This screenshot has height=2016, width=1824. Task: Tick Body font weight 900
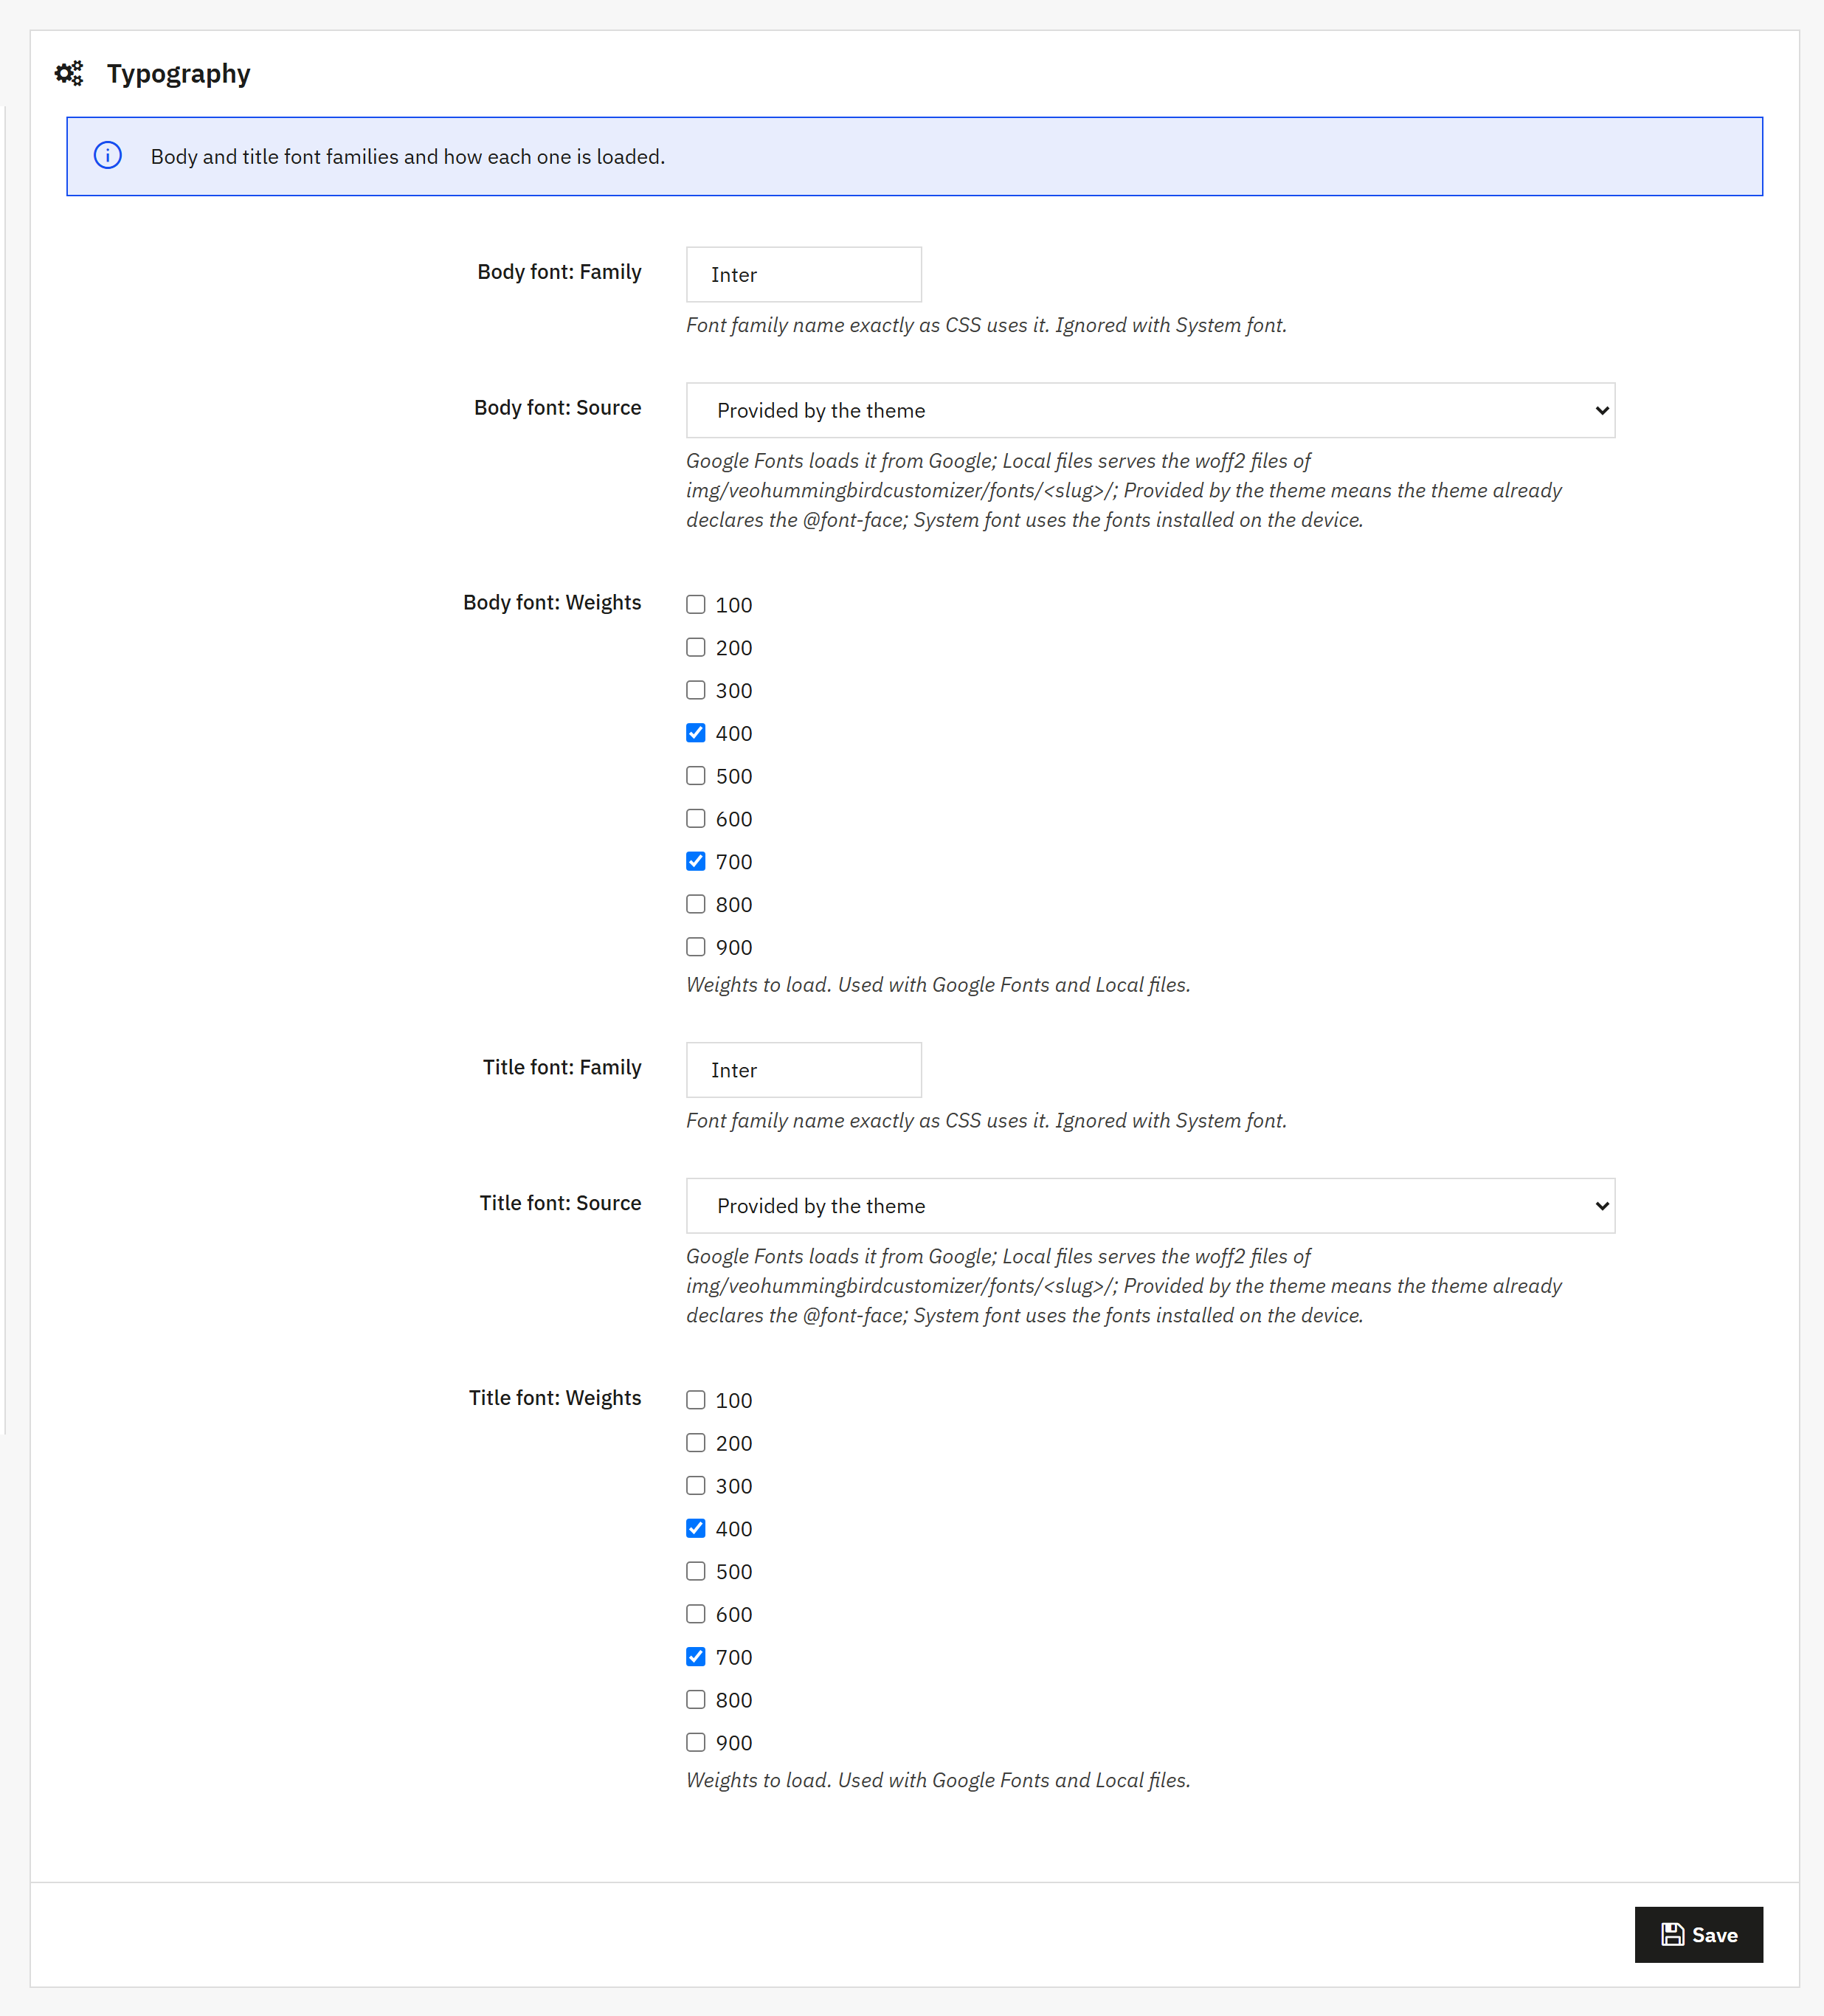(696, 947)
